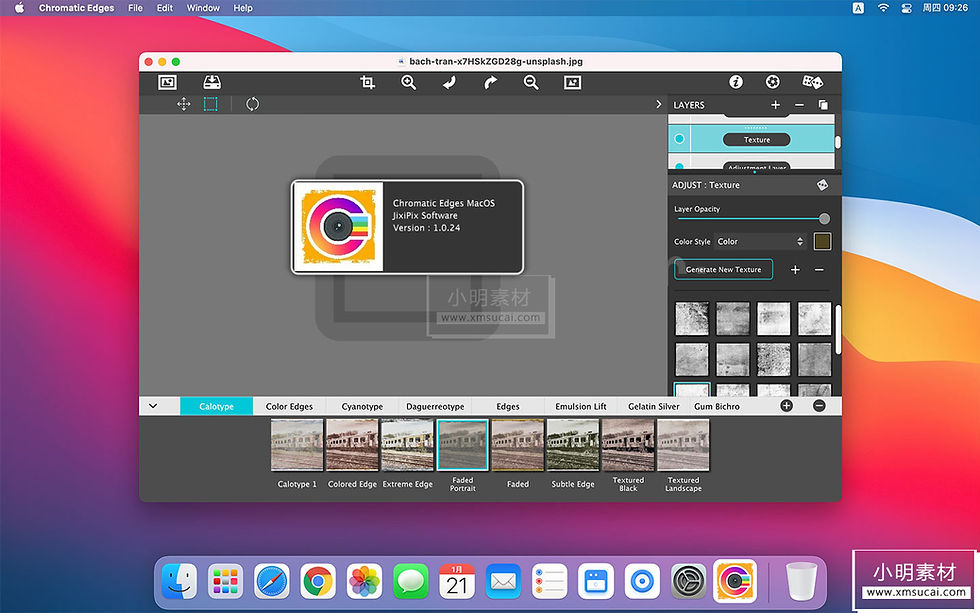Image resolution: width=980 pixels, height=613 pixels.
Task: Switch to Edges tab
Action: [508, 406]
